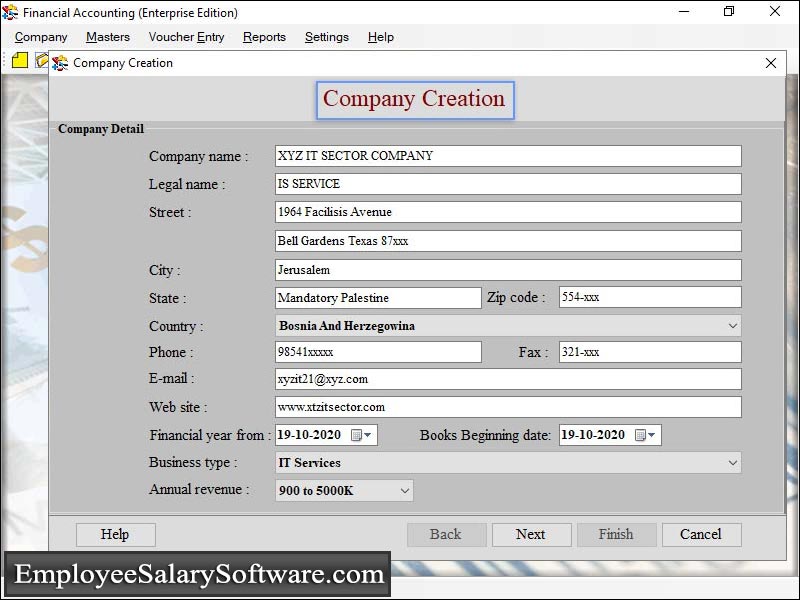Open the Country dropdown
Screen dimensions: 800x600
732,324
